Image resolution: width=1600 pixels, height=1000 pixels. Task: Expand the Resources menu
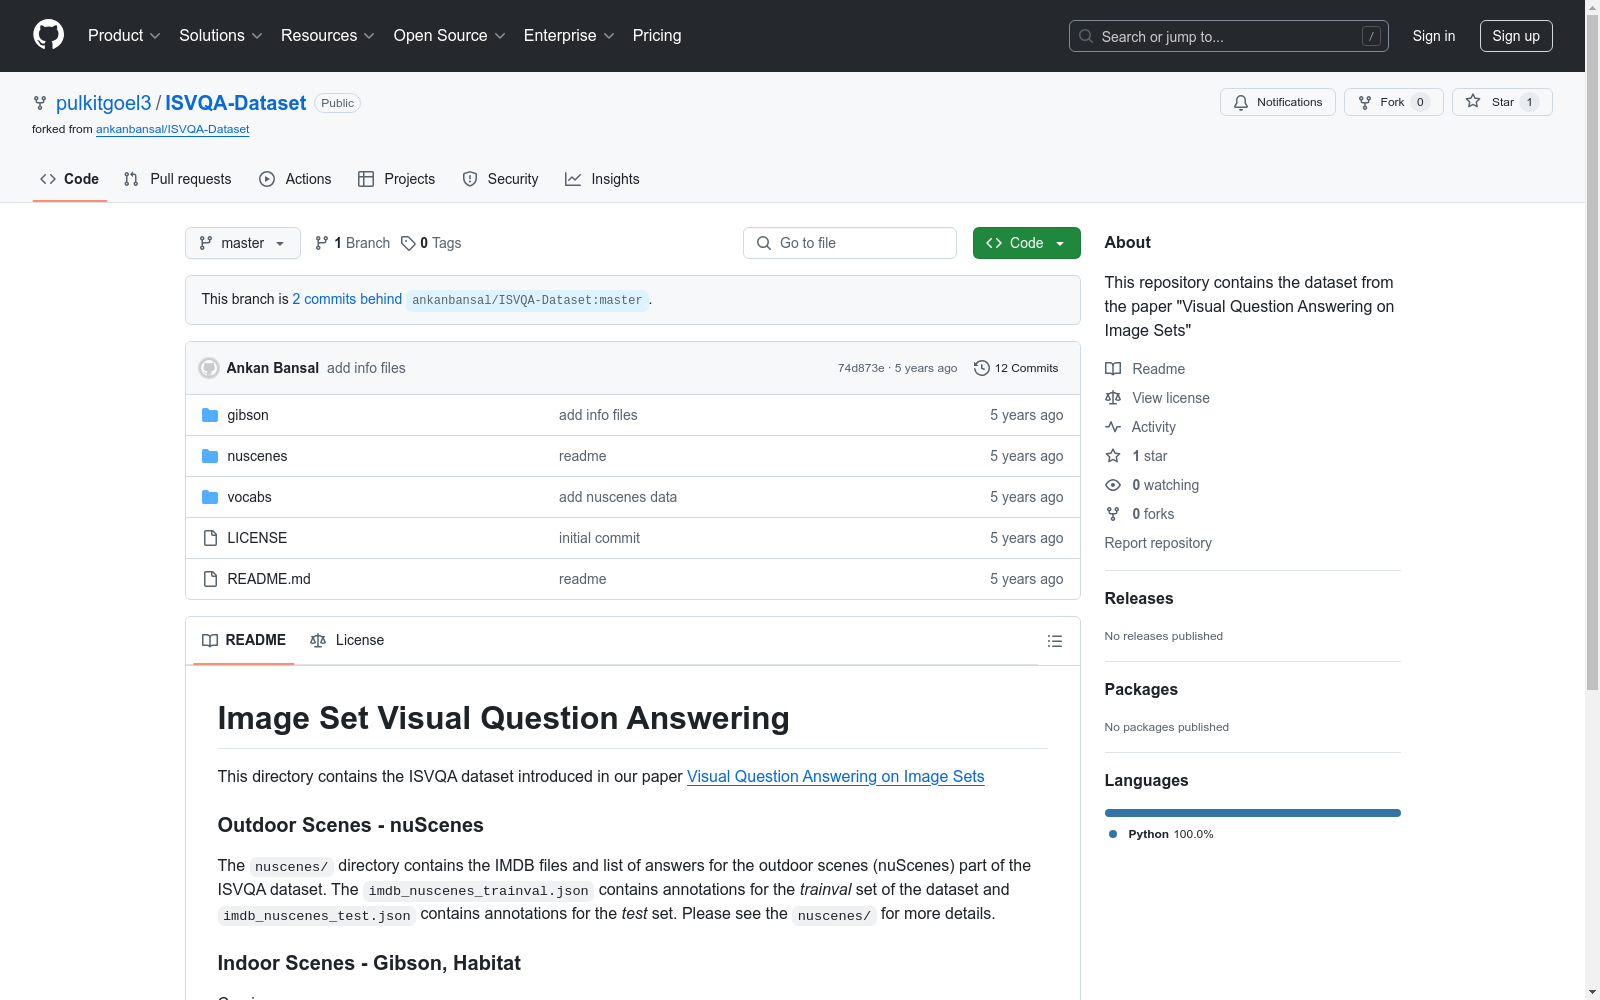pyautogui.click(x=328, y=36)
